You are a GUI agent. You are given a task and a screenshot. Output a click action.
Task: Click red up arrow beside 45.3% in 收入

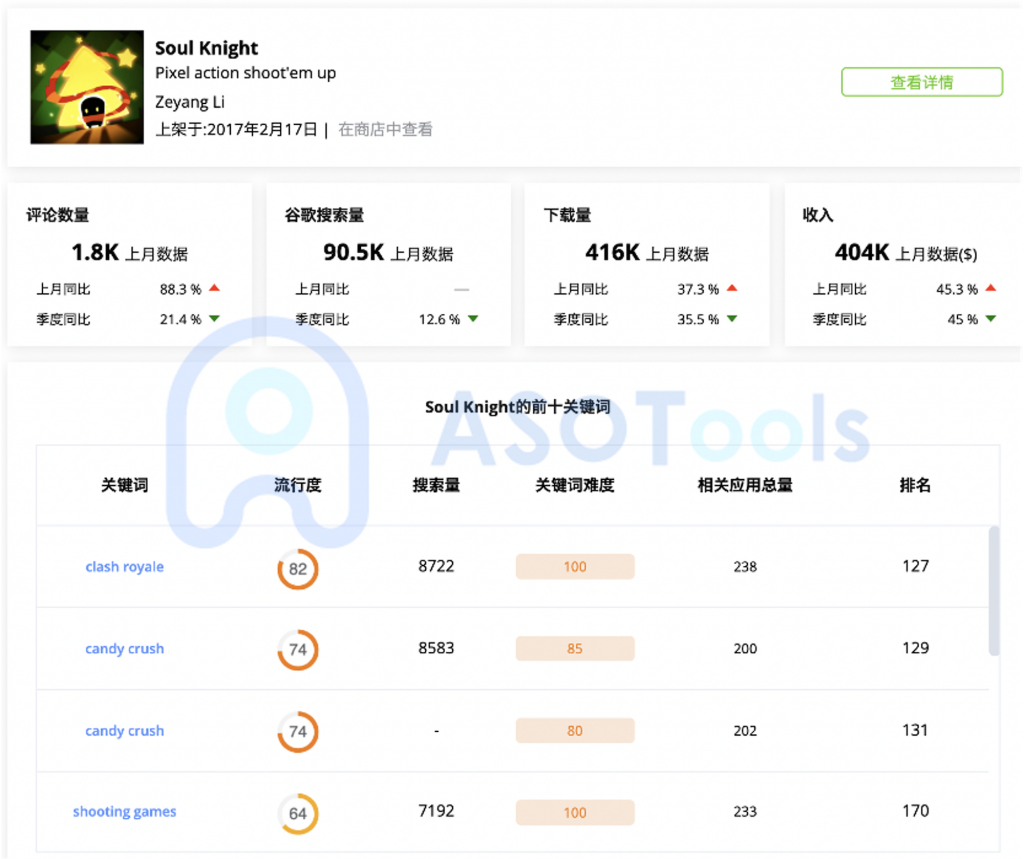point(990,289)
